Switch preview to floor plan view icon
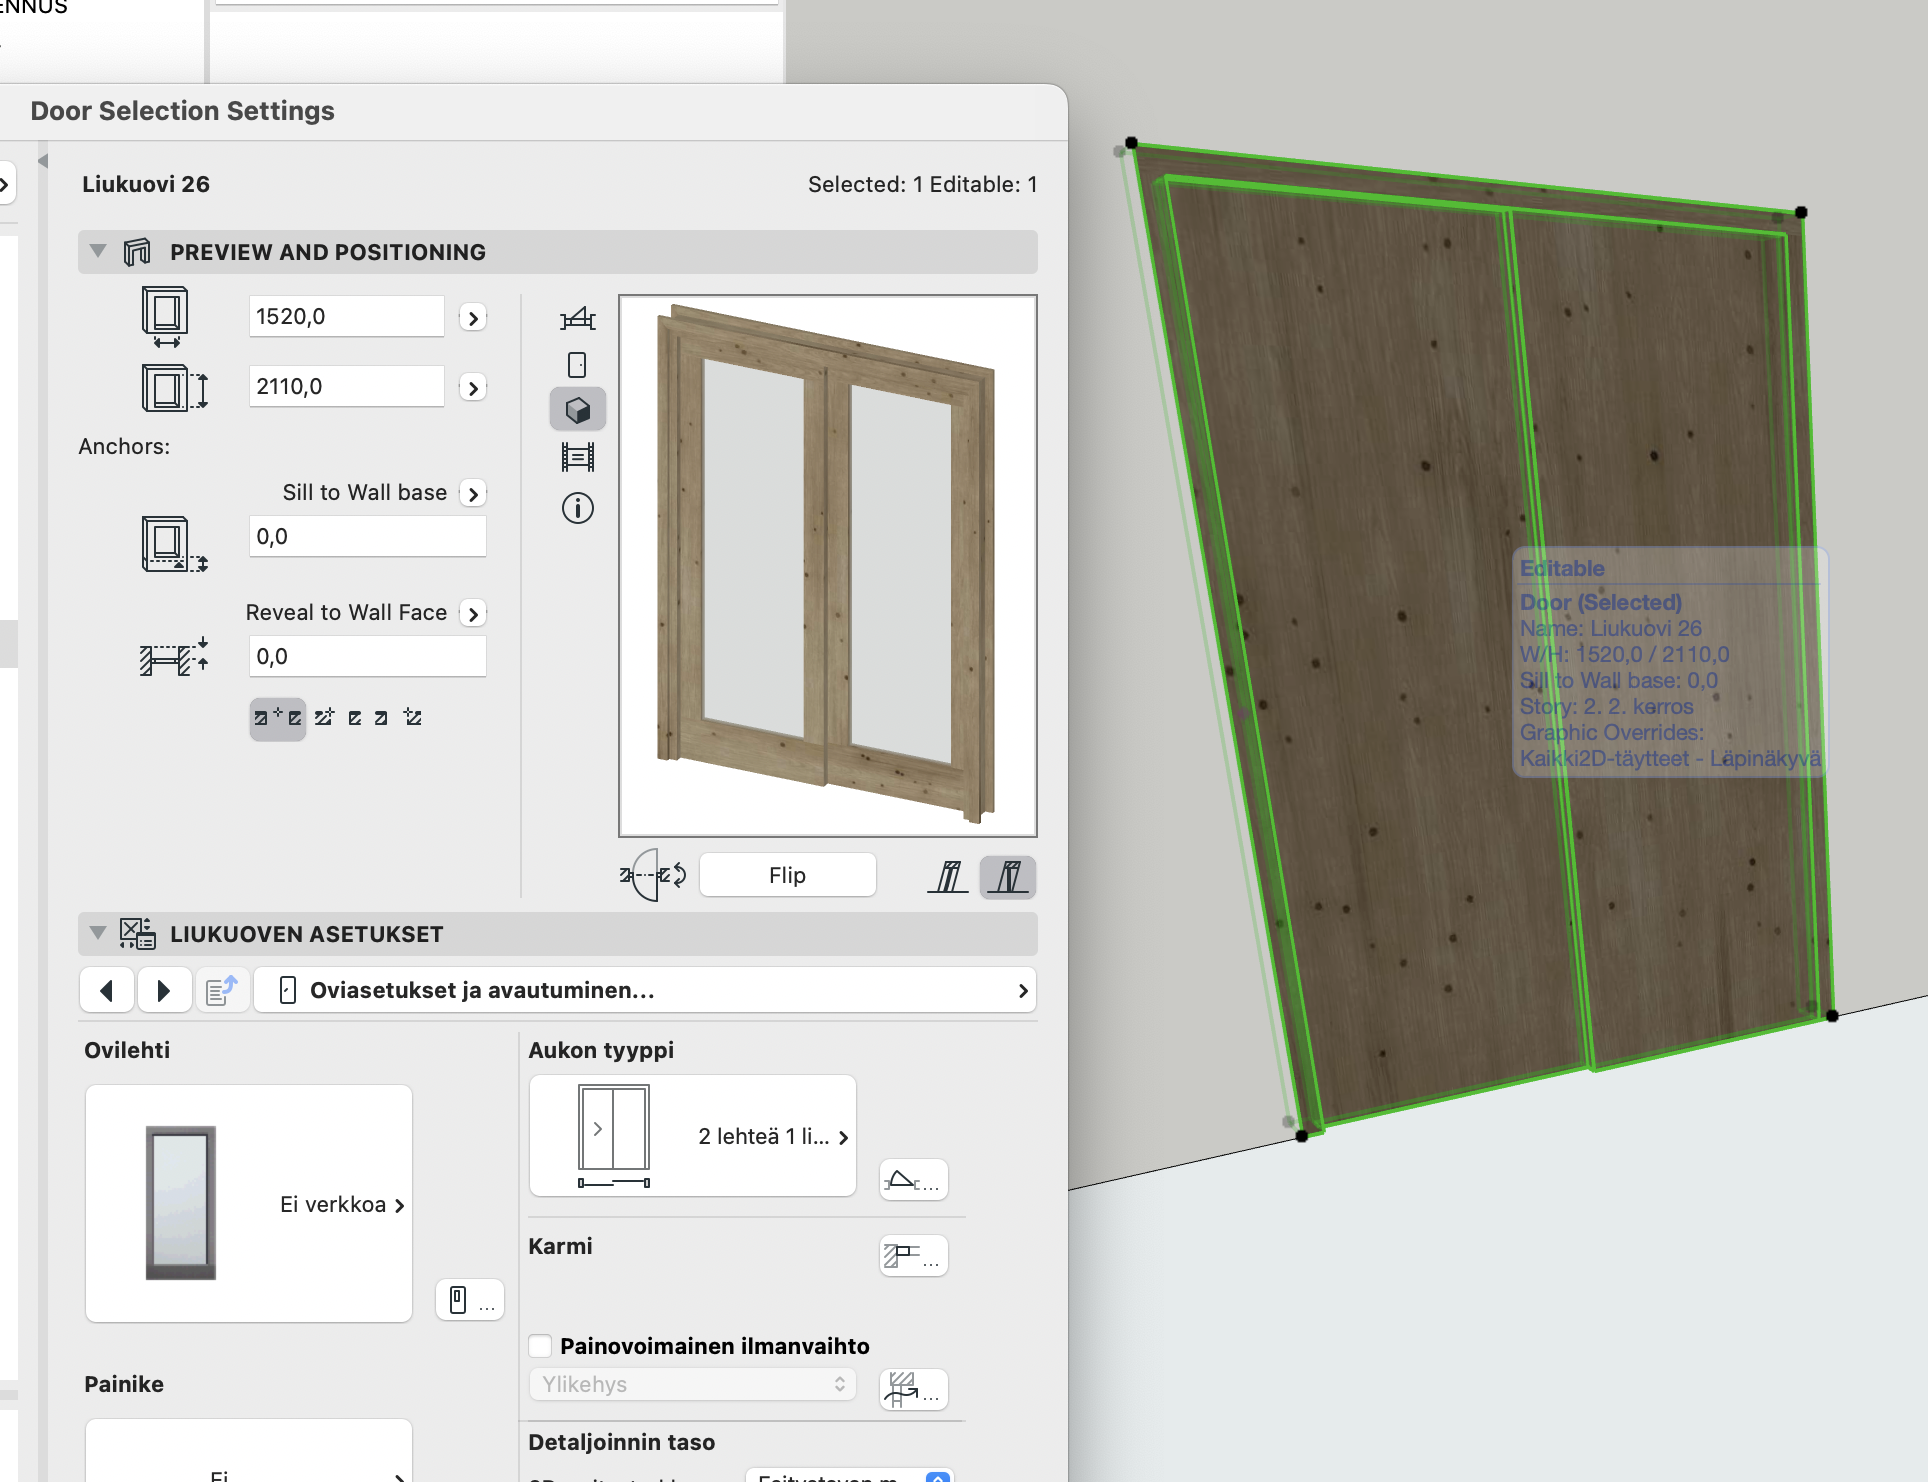The width and height of the screenshot is (1928, 1482). pos(577,319)
